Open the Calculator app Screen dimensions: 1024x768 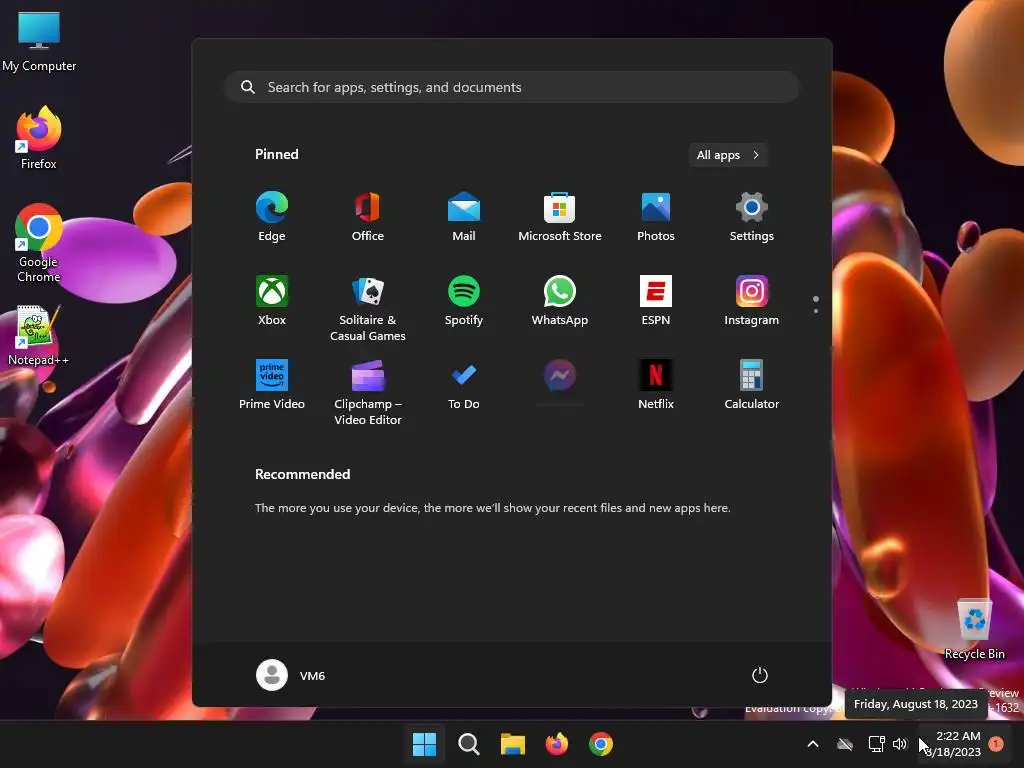click(752, 385)
